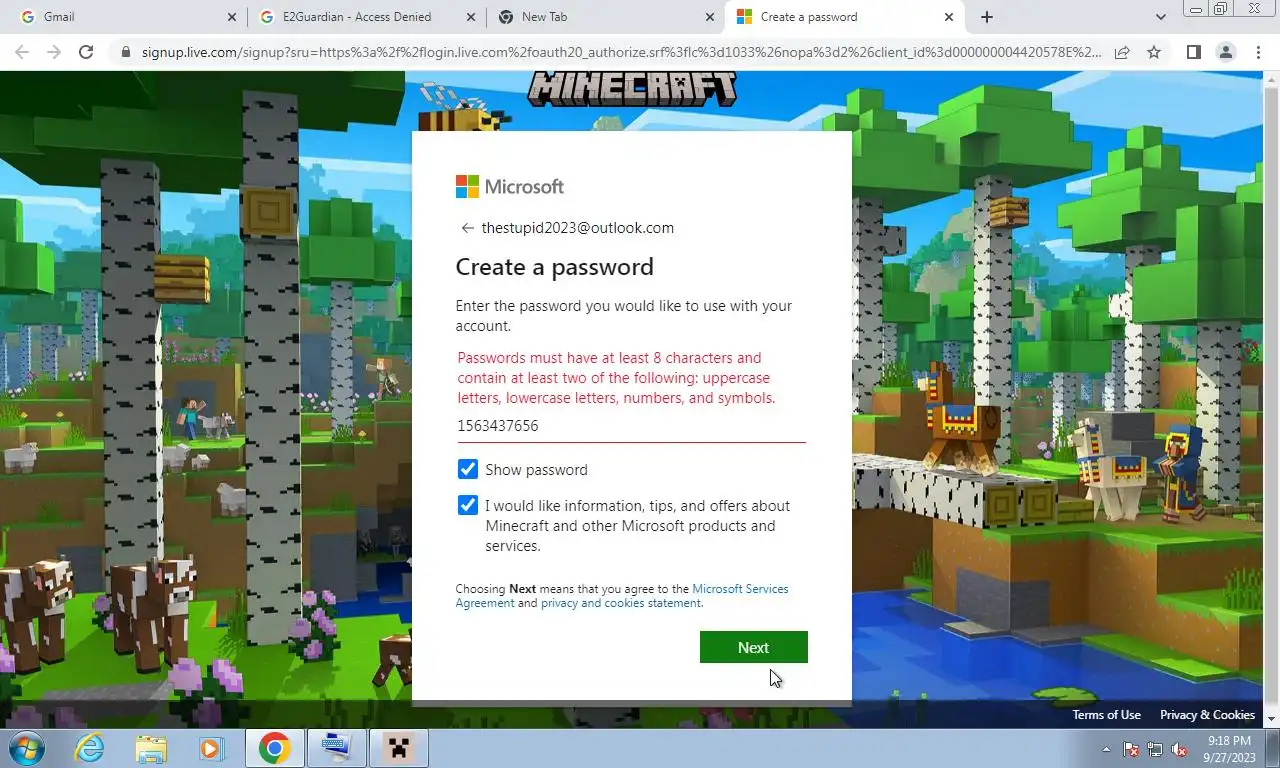This screenshot has width=1280, height=768.
Task: Click the password input field
Action: (x=631, y=426)
